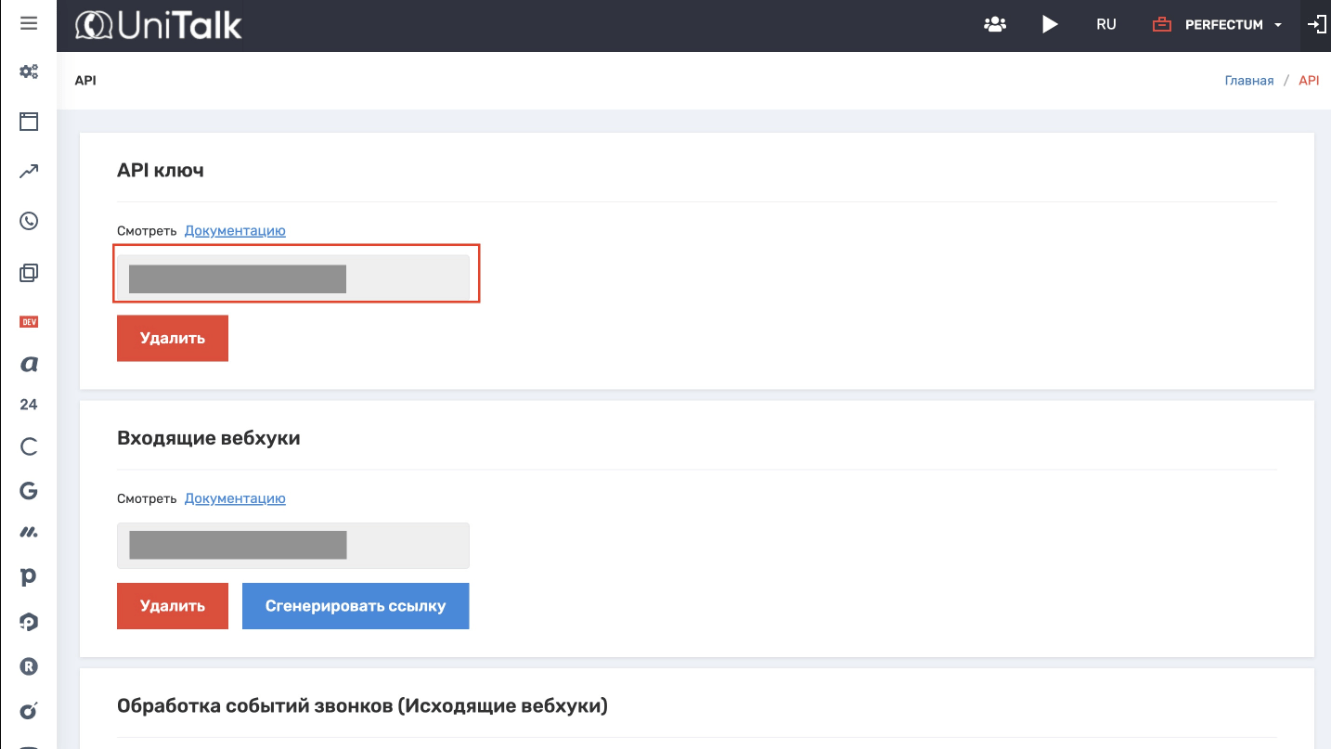The width and height of the screenshot is (1331, 749).
Task: Click the settings gears sidebar icon
Action: click(29, 72)
